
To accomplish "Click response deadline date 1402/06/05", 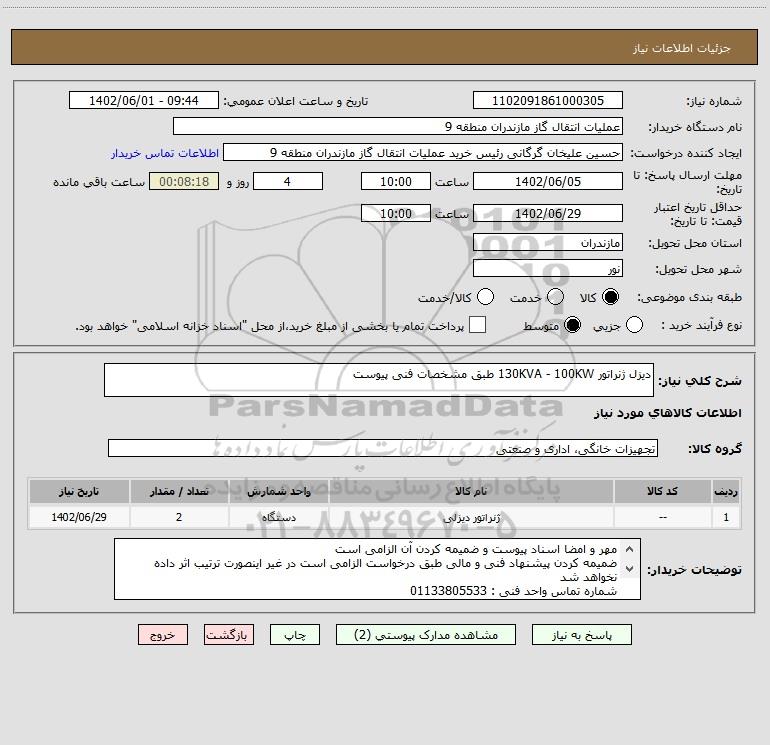I will 548,181.
